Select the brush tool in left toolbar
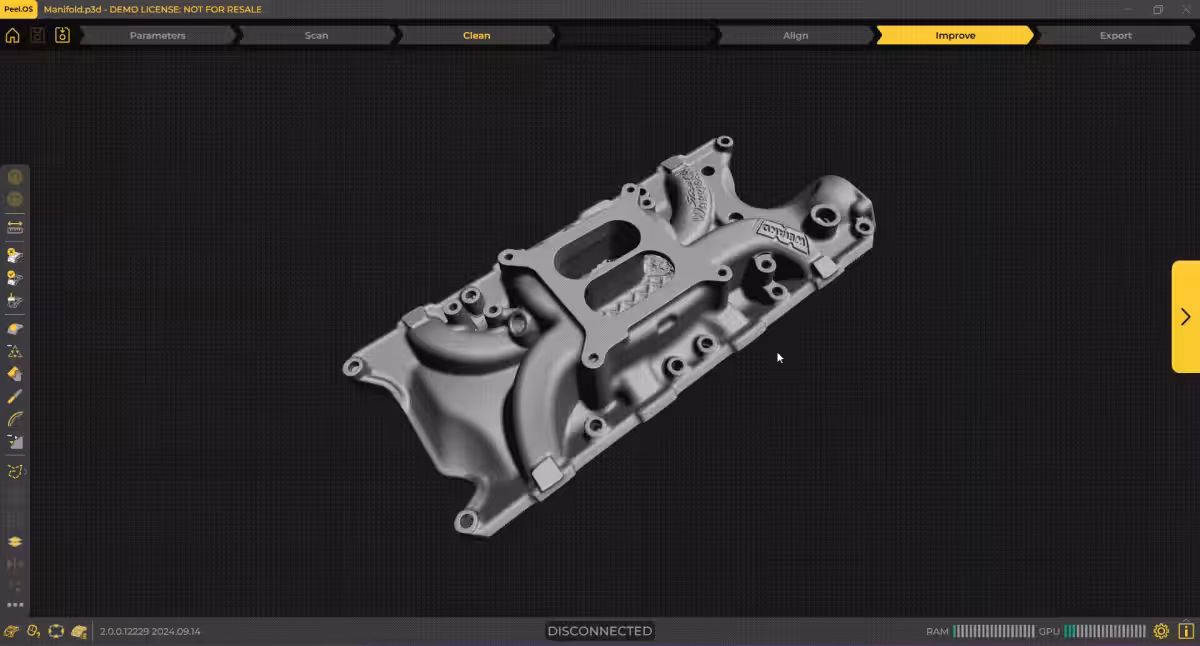 click(x=15, y=397)
